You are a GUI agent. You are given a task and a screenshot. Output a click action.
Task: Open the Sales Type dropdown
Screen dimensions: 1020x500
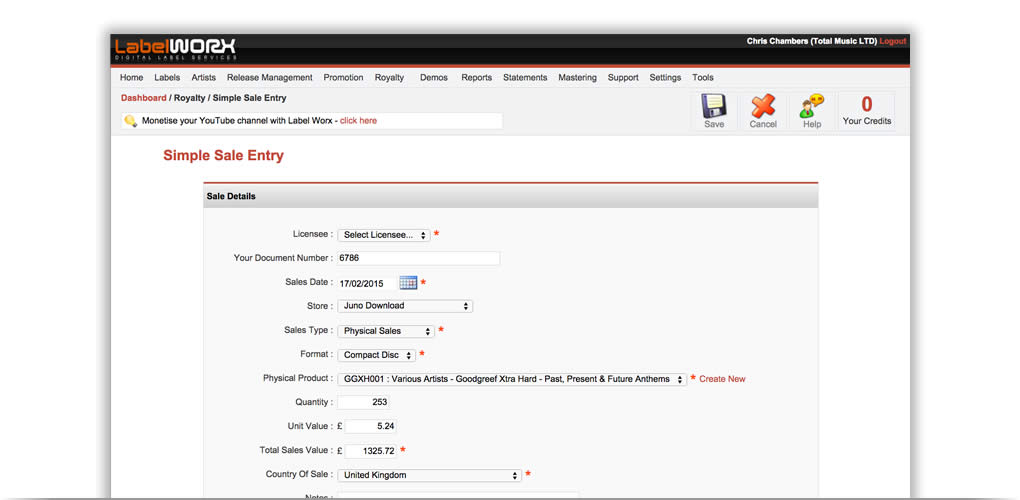pyautogui.click(x=386, y=331)
